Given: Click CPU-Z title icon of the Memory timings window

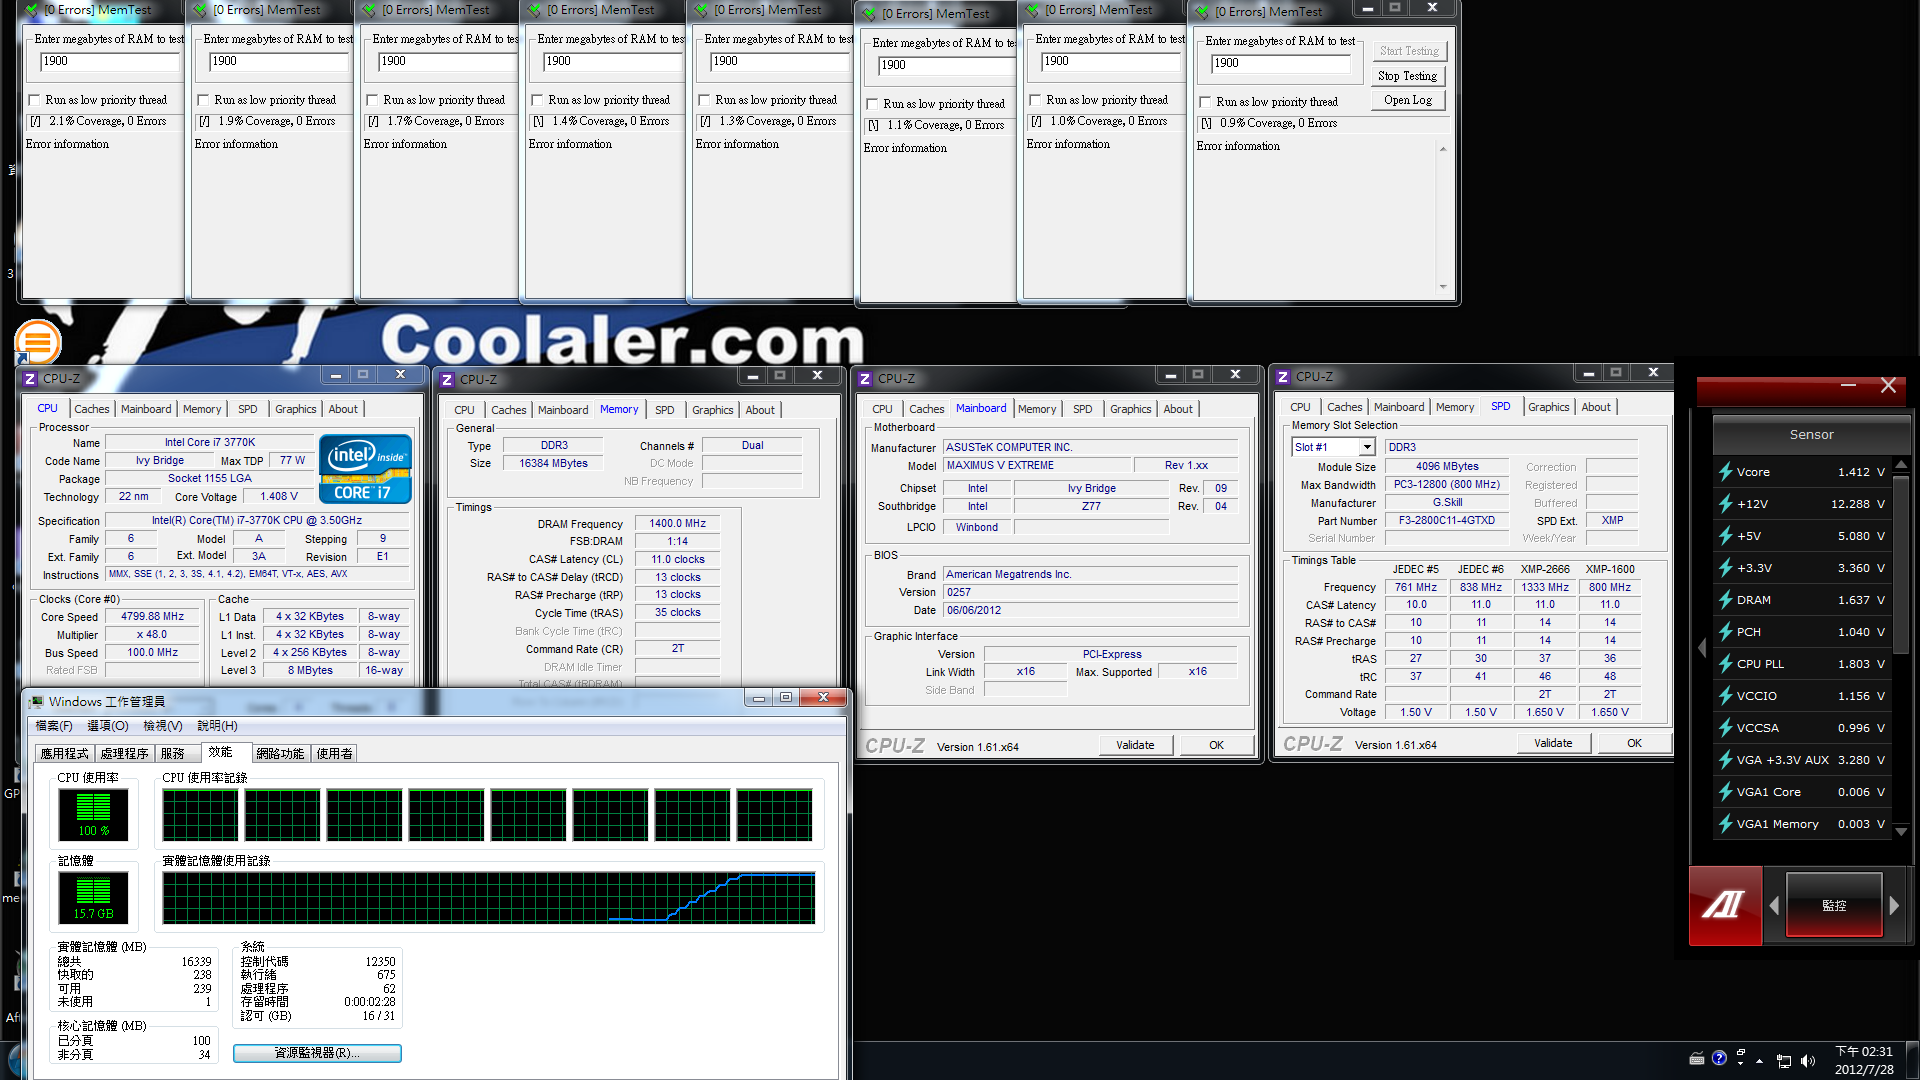Looking at the screenshot, I should click(x=447, y=380).
